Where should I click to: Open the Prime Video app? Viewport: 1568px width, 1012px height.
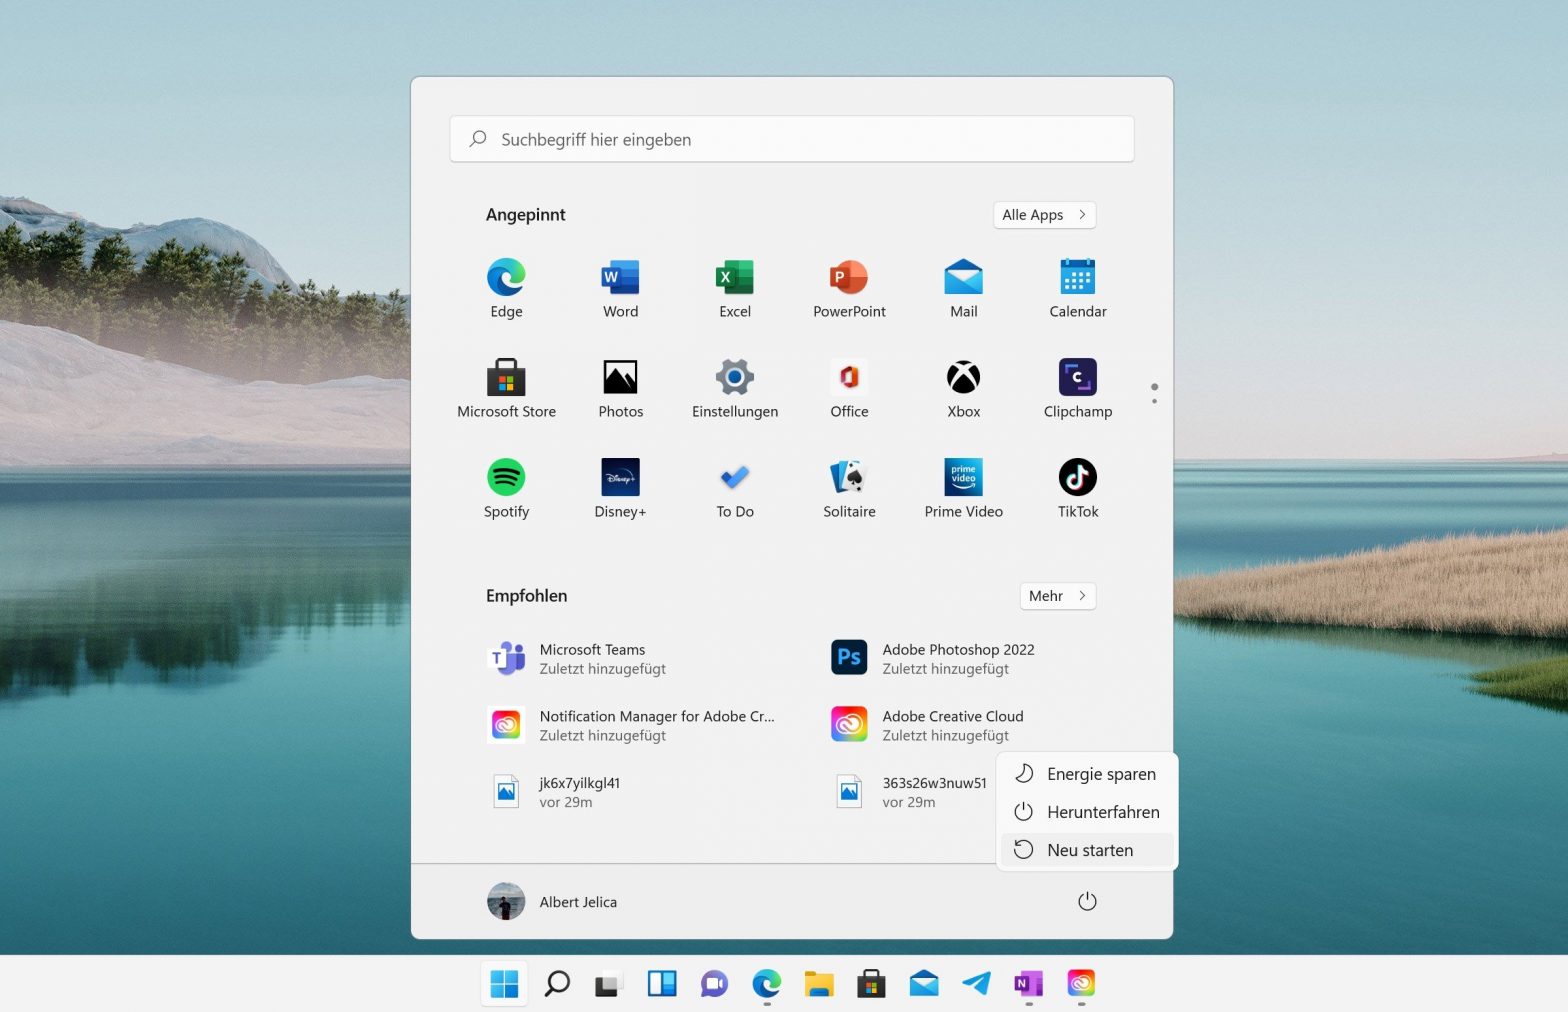[x=963, y=488]
